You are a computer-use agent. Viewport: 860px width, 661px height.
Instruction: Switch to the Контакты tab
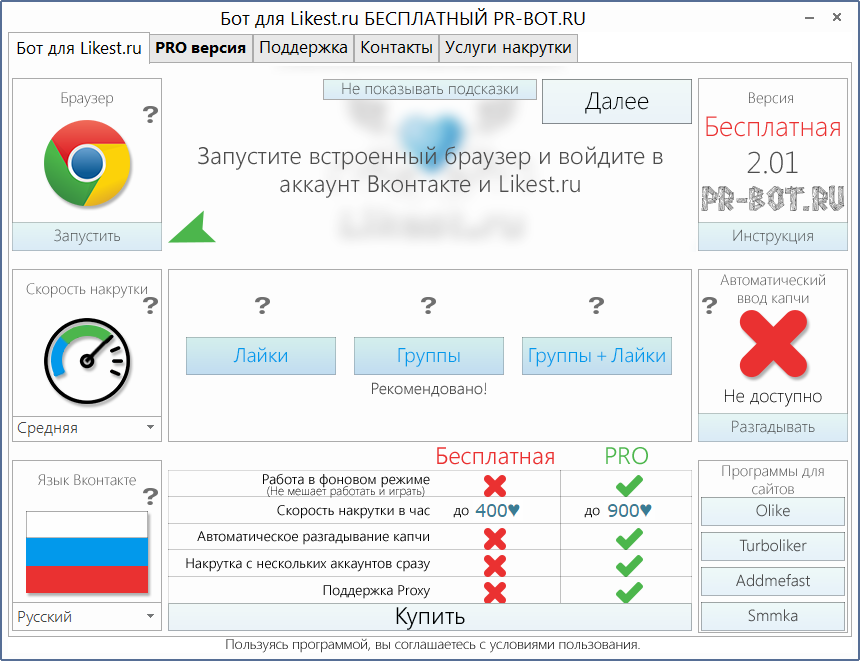coord(397,48)
